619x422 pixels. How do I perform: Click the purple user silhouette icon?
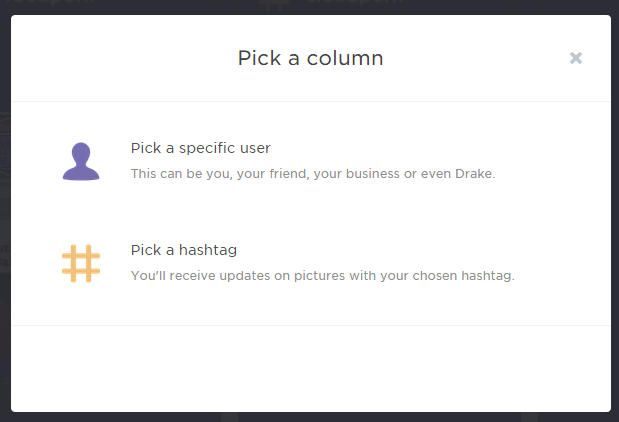tap(81, 161)
